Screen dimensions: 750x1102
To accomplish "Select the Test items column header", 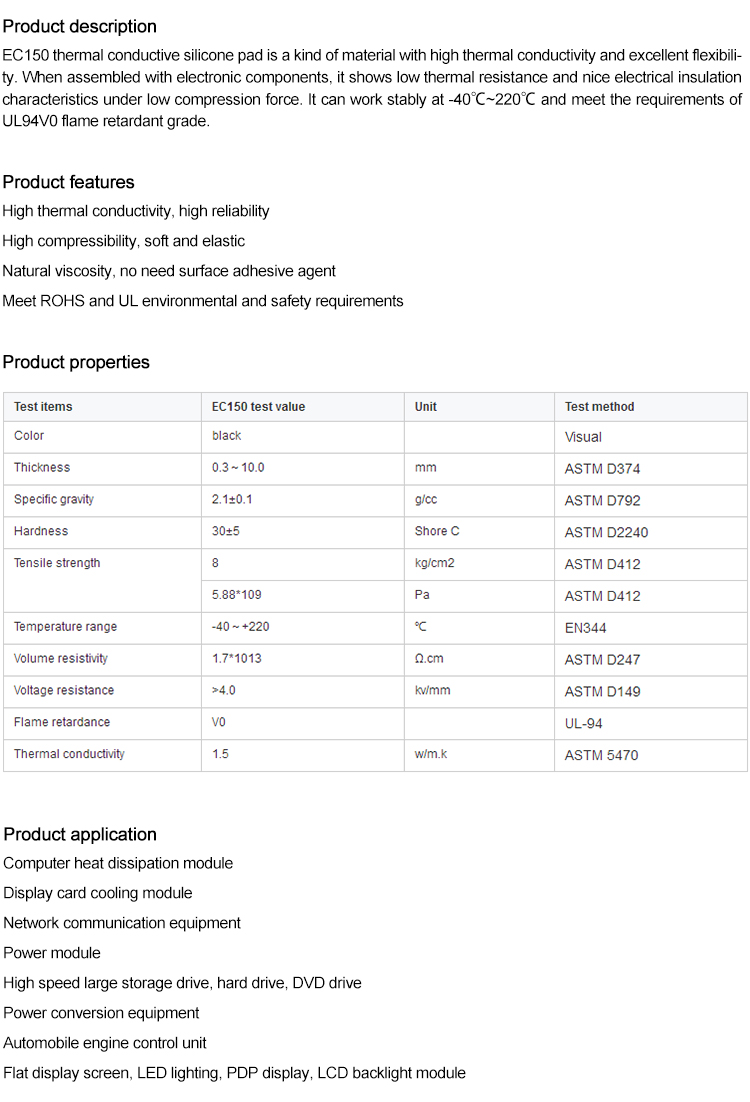I will coord(43,407).
